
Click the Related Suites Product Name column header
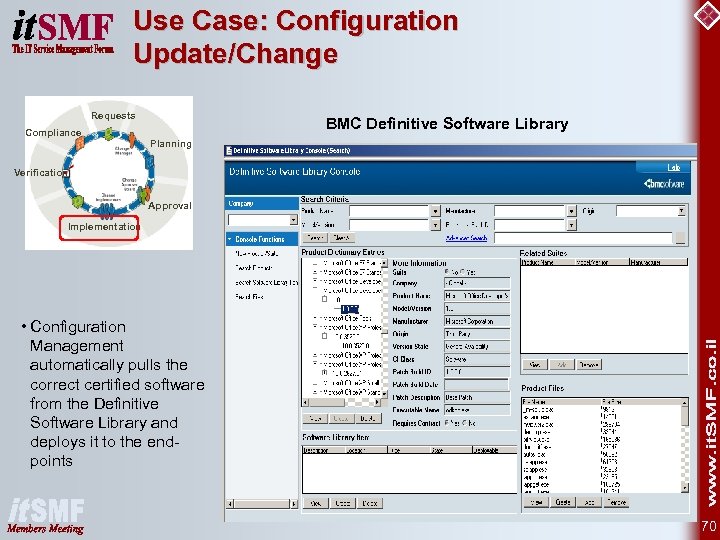(x=548, y=262)
